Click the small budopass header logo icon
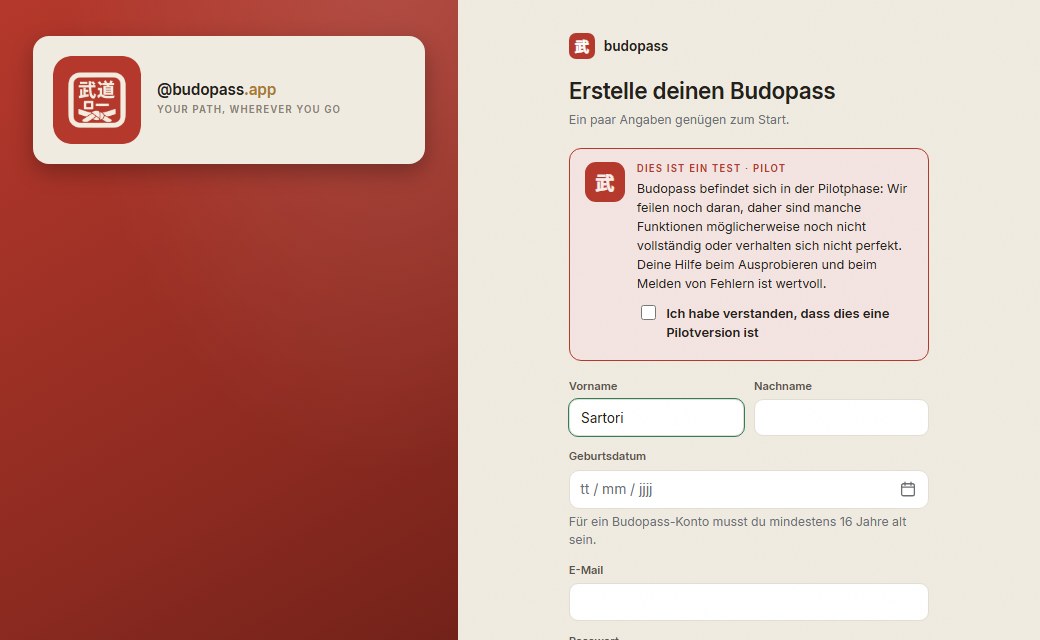Image resolution: width=1040 pixels, height=640 pixels. 582,46
